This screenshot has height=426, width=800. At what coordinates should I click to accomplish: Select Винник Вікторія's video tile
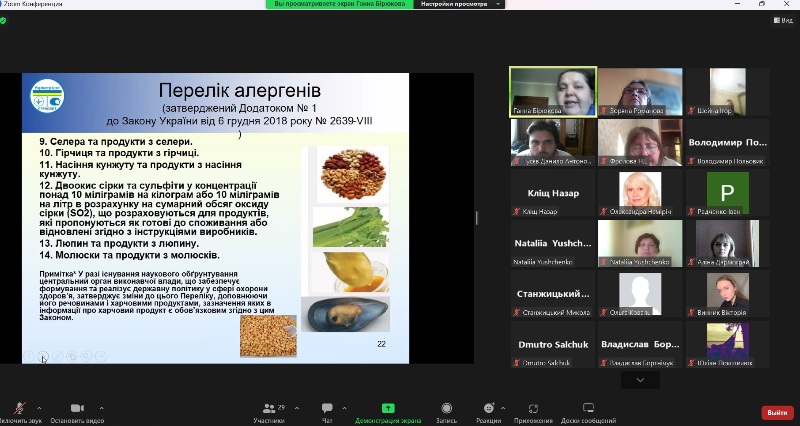click(x=728, y=294)
